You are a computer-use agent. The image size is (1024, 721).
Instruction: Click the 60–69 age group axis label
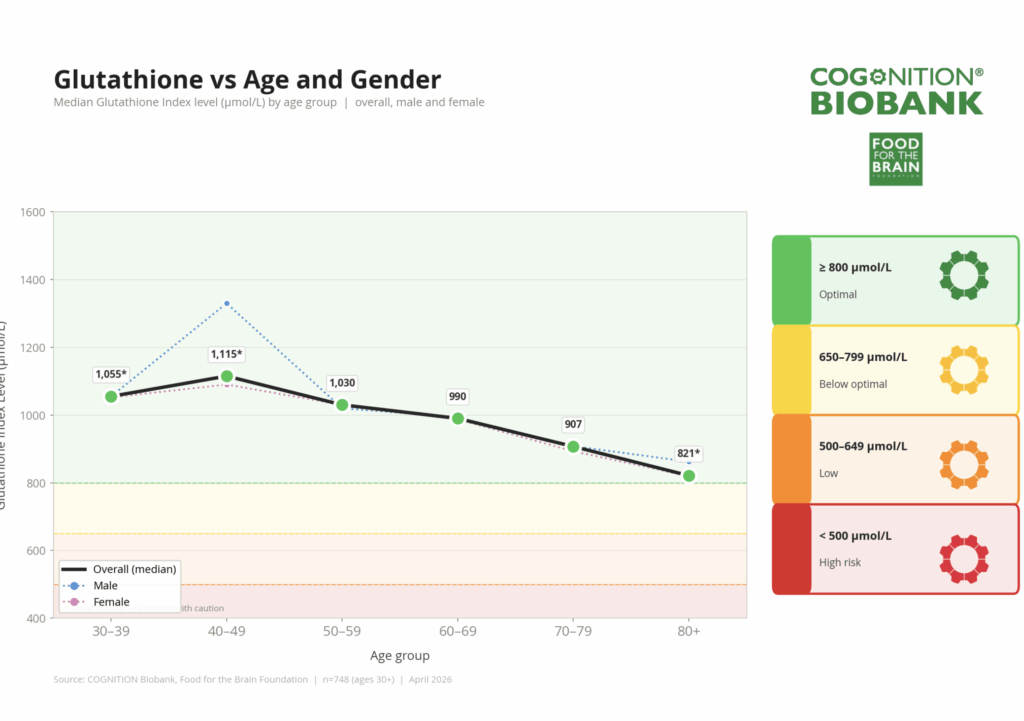coord(458,632)
